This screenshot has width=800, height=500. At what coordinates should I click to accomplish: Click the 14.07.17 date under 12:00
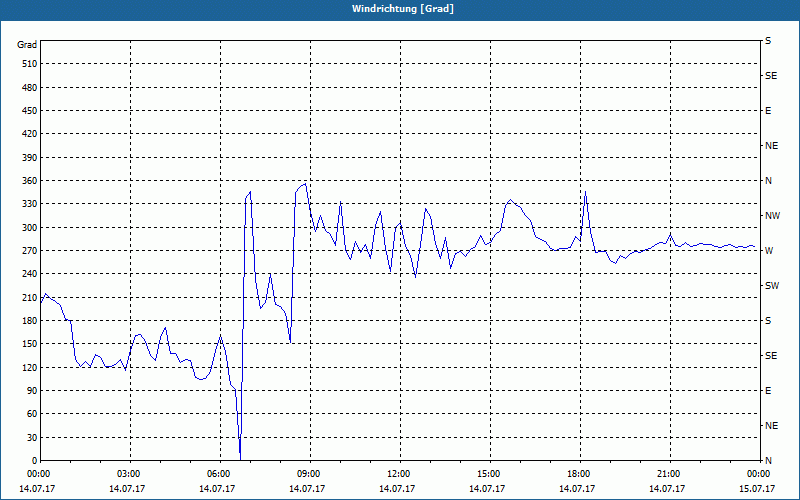tap(397, 489)
